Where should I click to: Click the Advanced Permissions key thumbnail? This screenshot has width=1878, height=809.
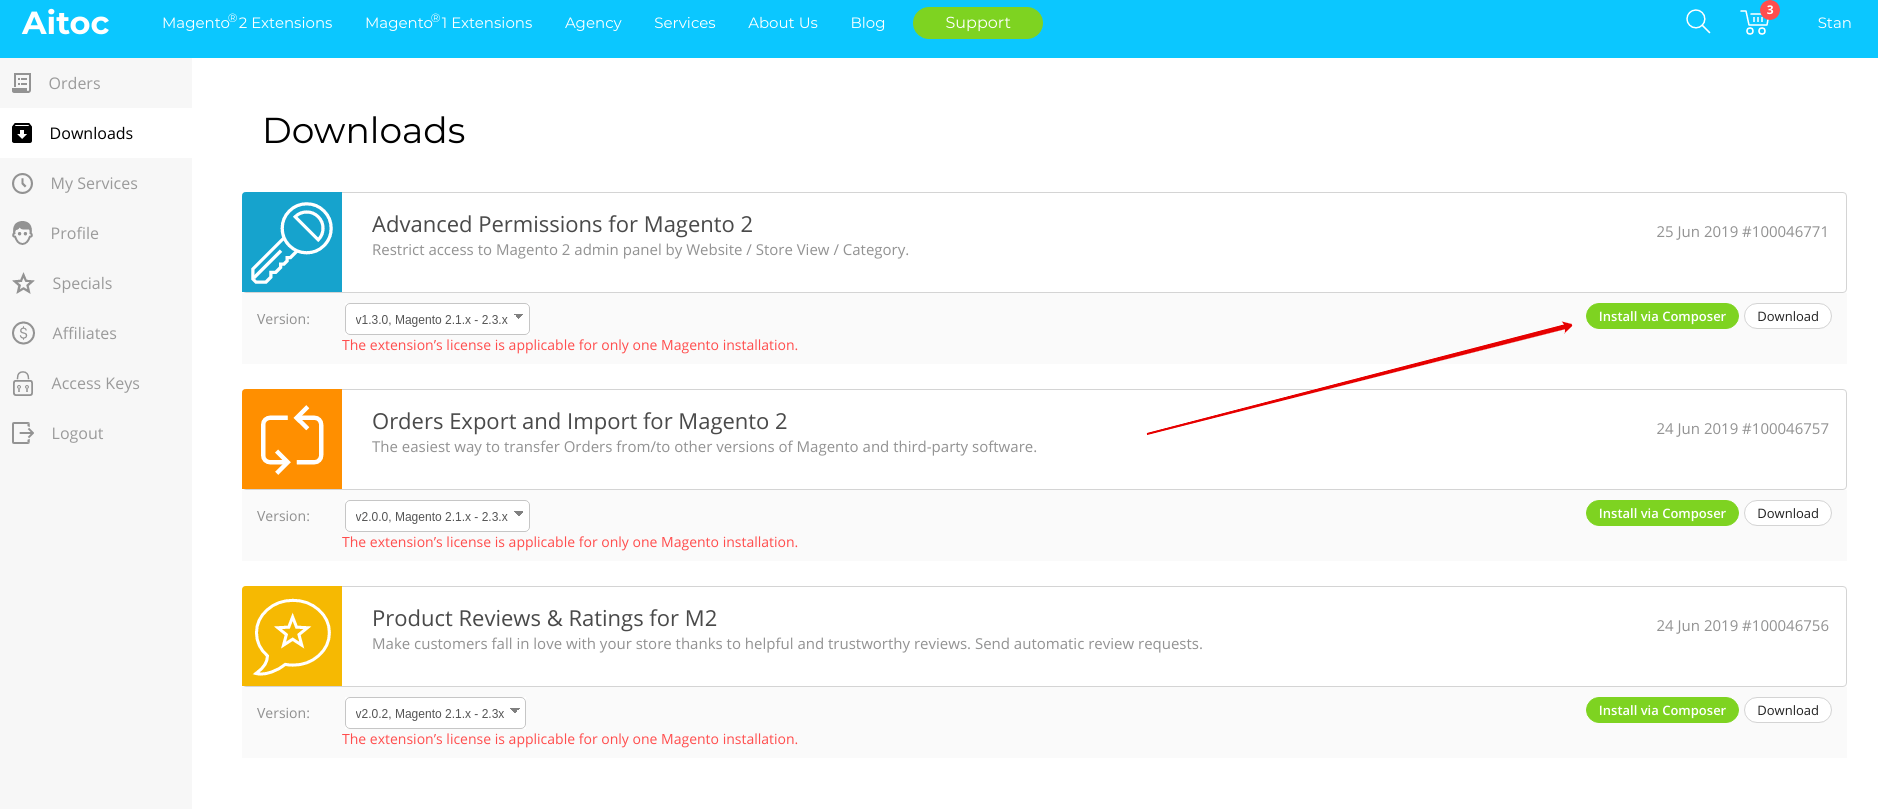coord(292,242)
